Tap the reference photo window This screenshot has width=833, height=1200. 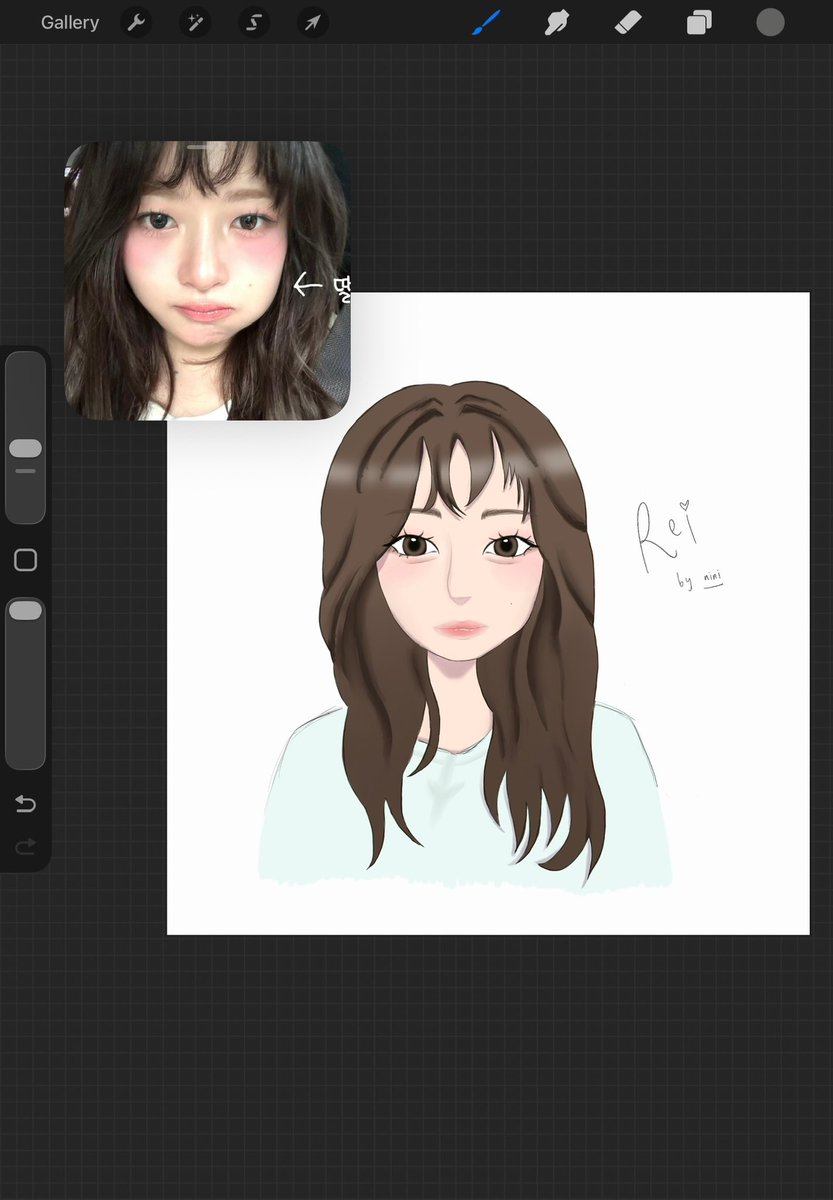coord(207,281)
